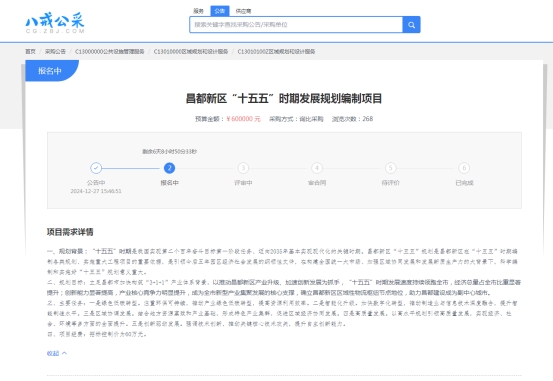This screenshot has width=553, height=381.
Task: Open C13010100Z区域规划和设计服务 breadcrumb
Action: [276, 52]
